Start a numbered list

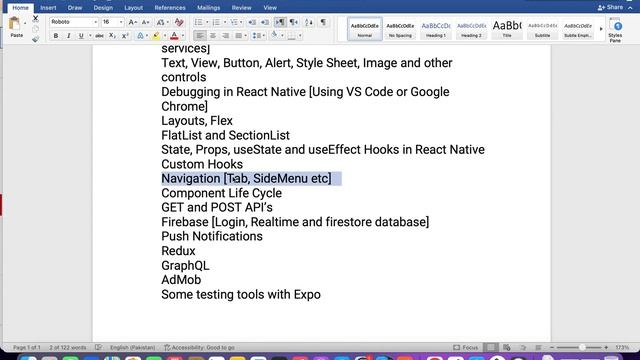click(x=216, y=22)
